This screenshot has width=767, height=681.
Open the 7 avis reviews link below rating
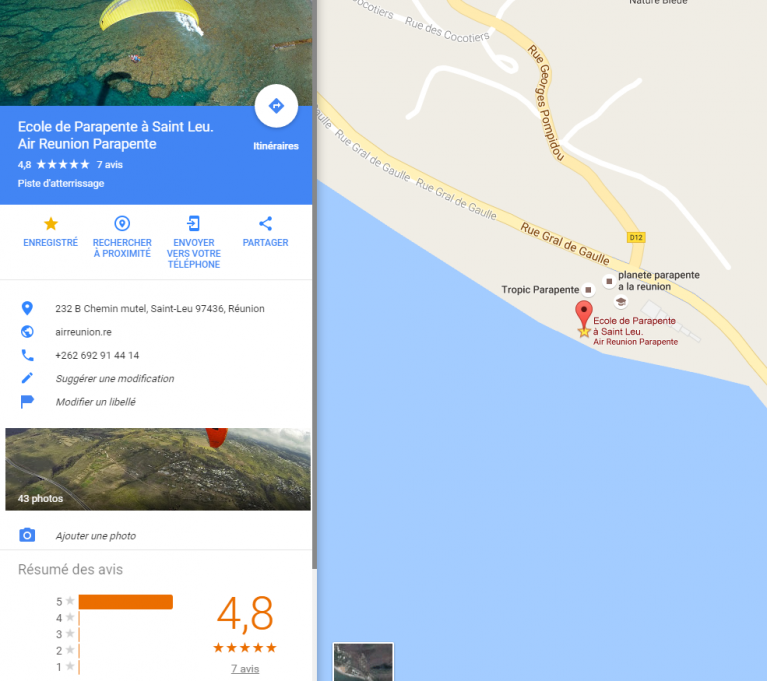pos(245,668)
